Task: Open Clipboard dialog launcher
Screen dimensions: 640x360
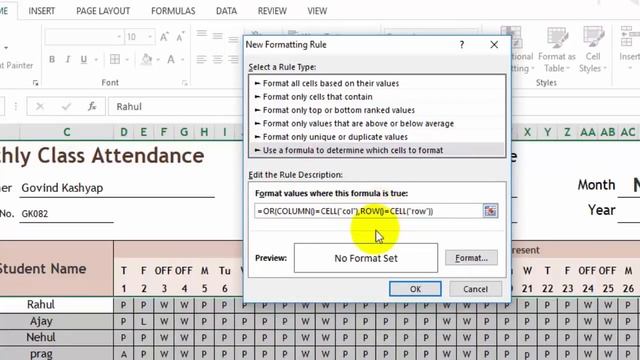Action: pyautogui.click(x=36, y=83)
